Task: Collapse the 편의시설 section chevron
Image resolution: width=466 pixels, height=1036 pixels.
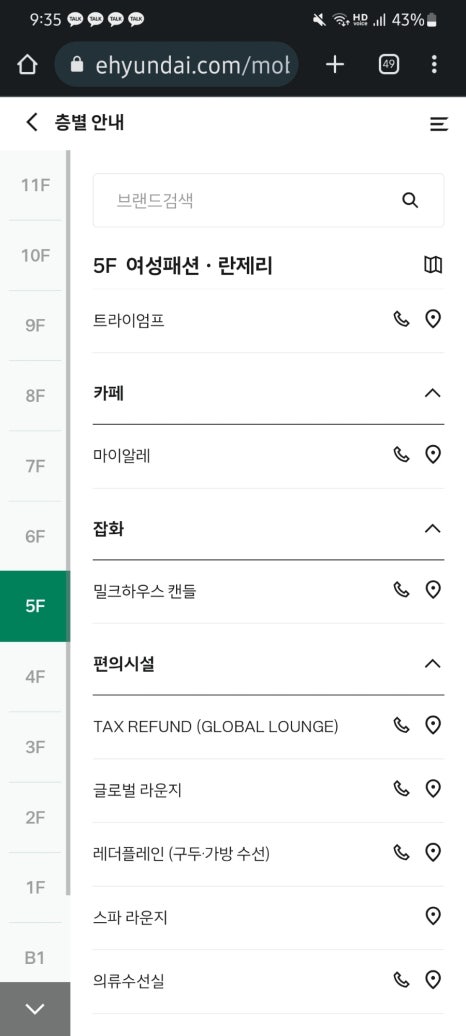Action: (x=432, y=664)
